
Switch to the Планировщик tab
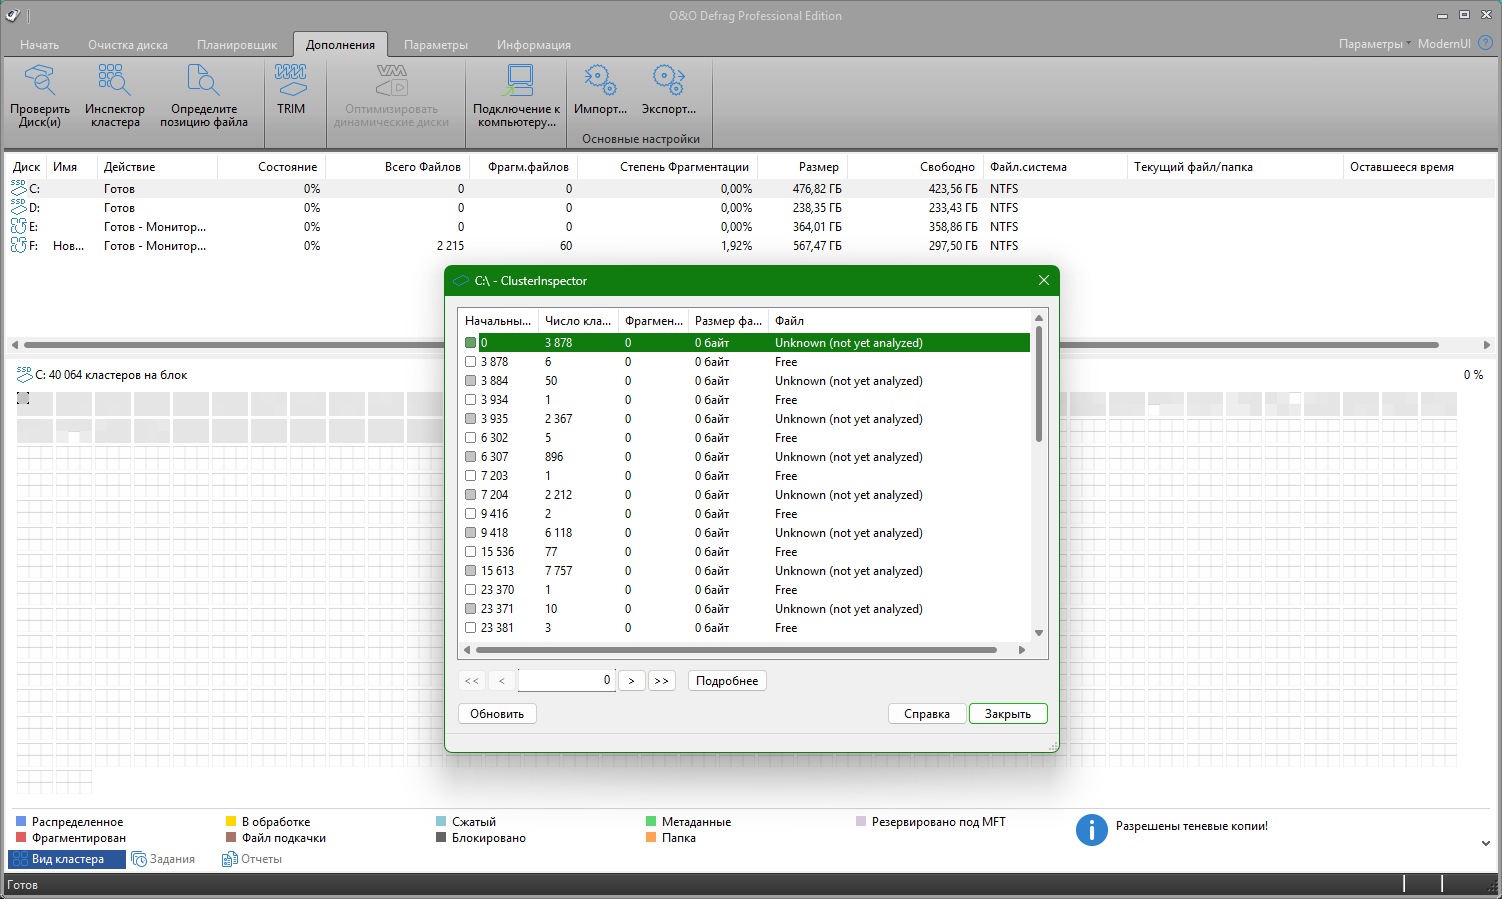237,45
